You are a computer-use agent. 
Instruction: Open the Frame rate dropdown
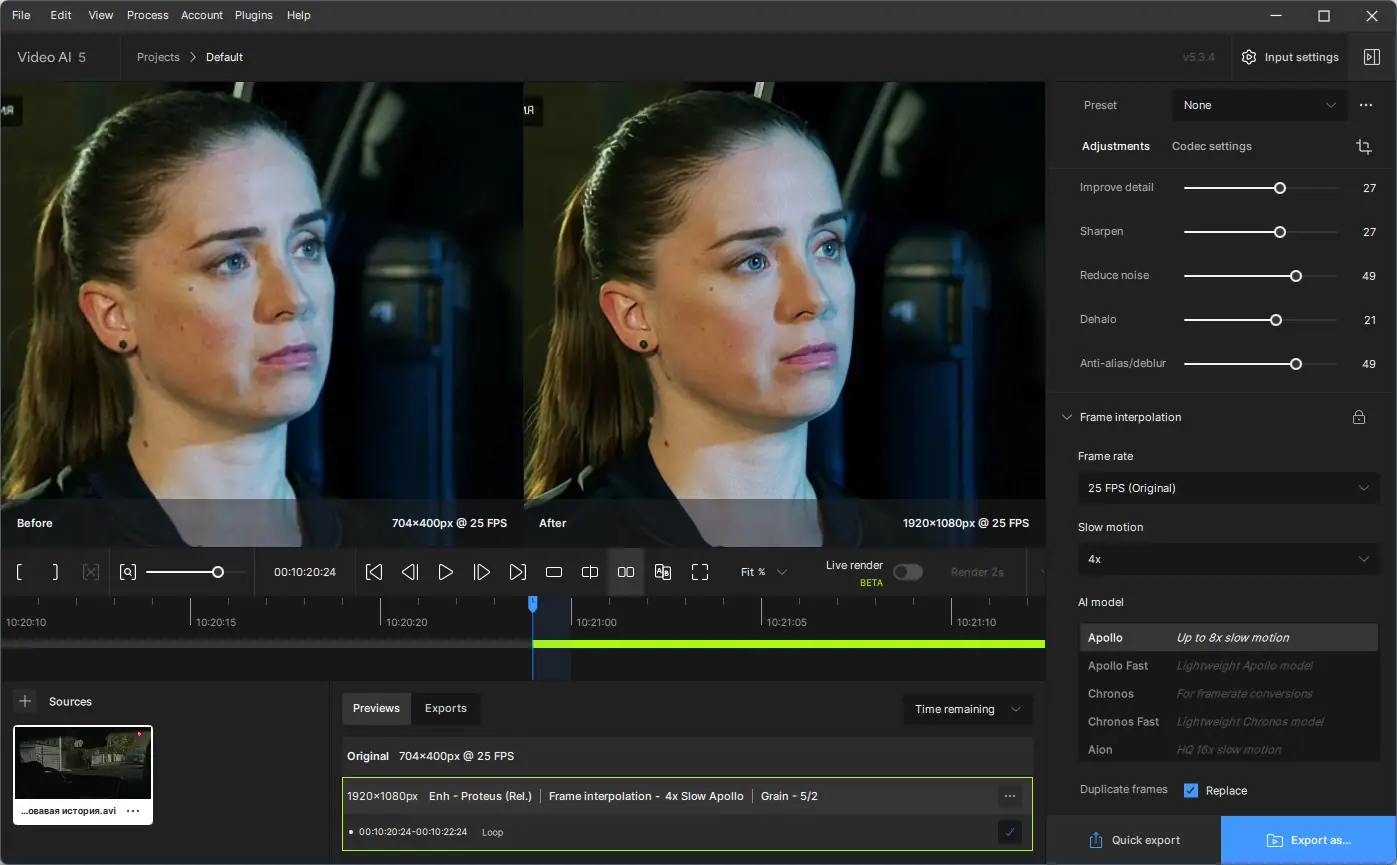(1228, 488)
